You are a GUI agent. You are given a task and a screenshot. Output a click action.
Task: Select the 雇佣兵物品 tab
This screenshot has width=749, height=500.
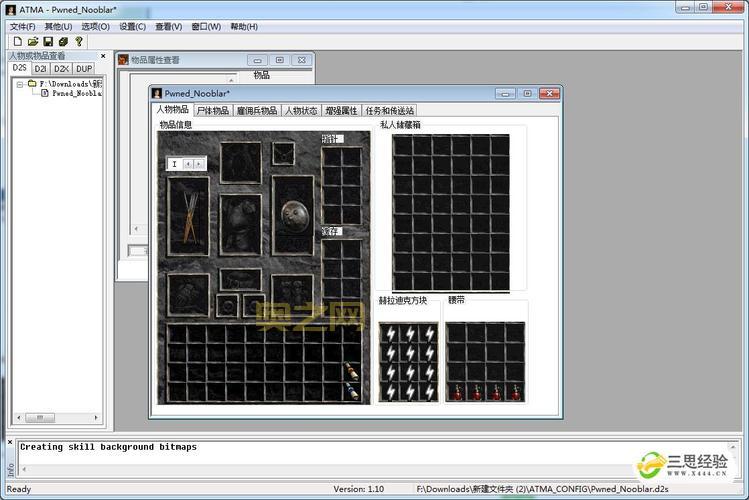click(257, 111)
